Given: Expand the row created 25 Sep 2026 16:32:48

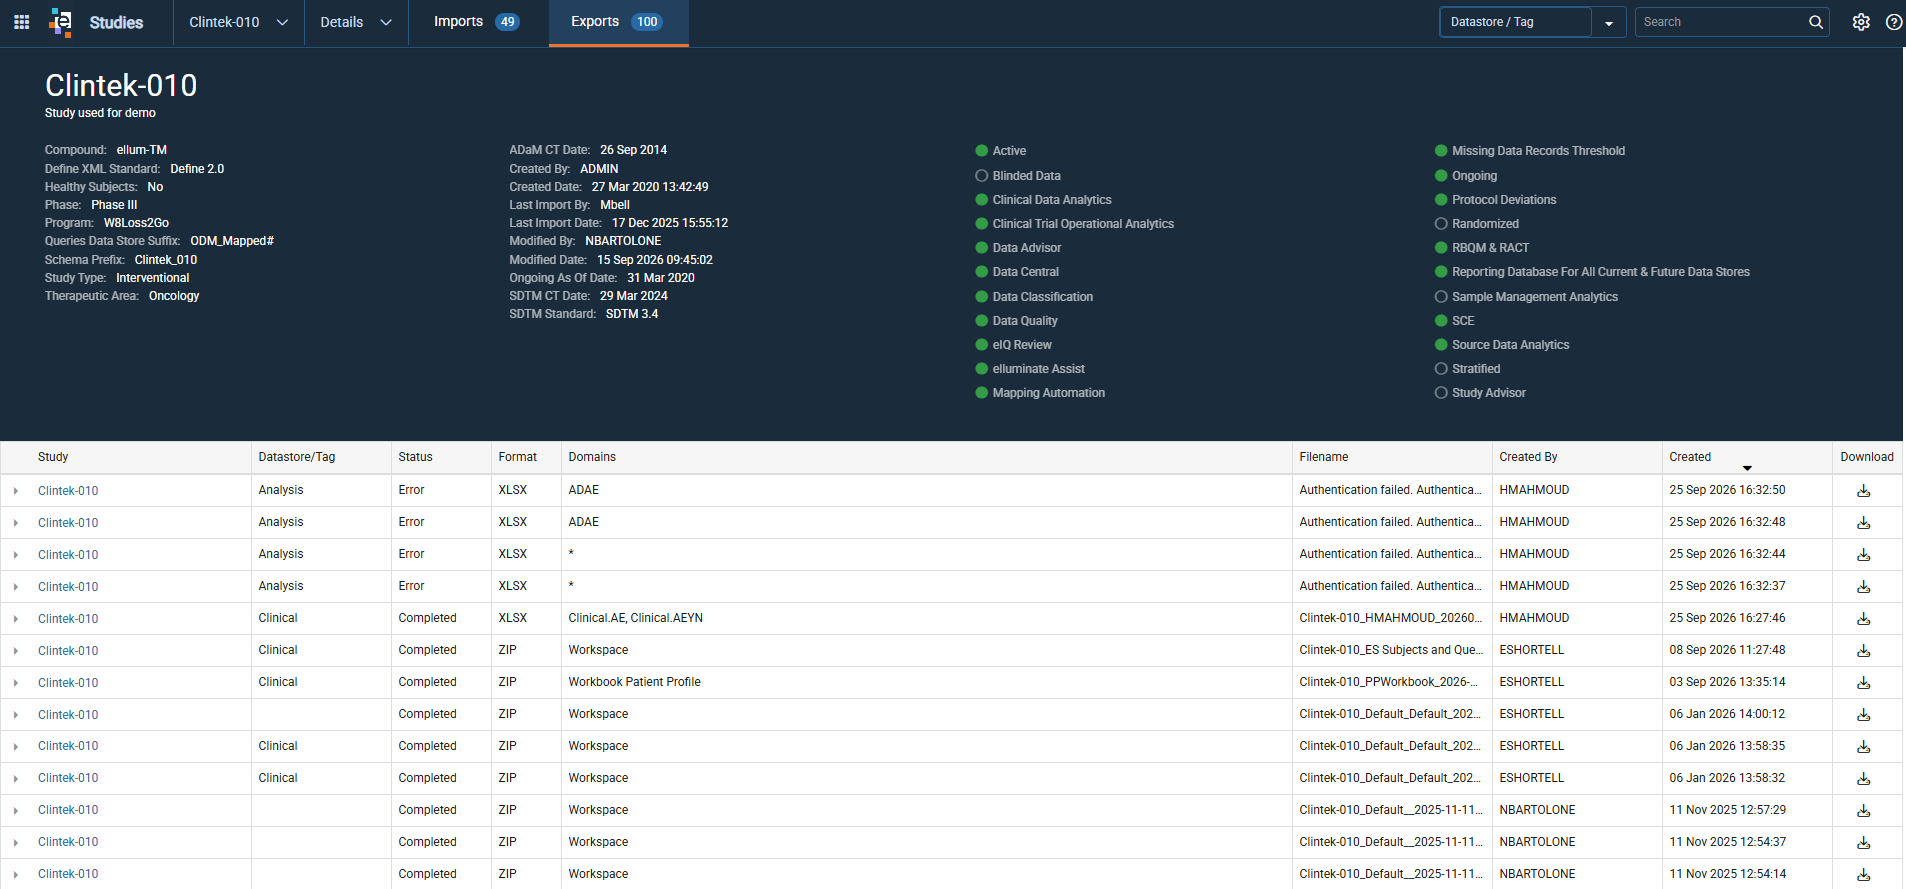Looking at the screenshot, I should [16, 523].
